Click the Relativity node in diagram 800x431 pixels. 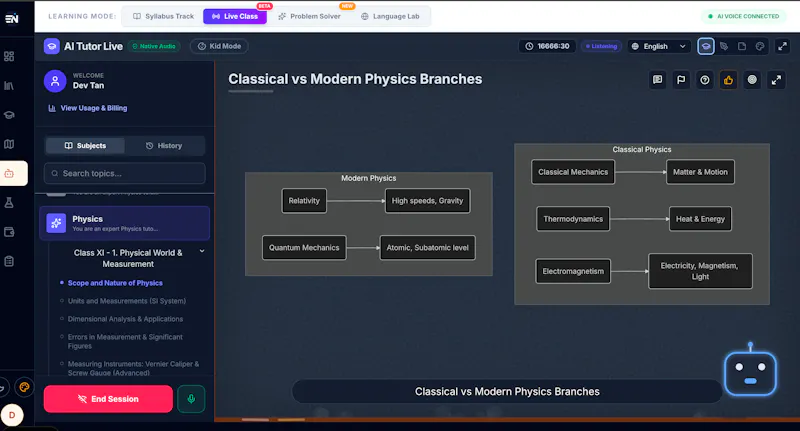point(304,201)
